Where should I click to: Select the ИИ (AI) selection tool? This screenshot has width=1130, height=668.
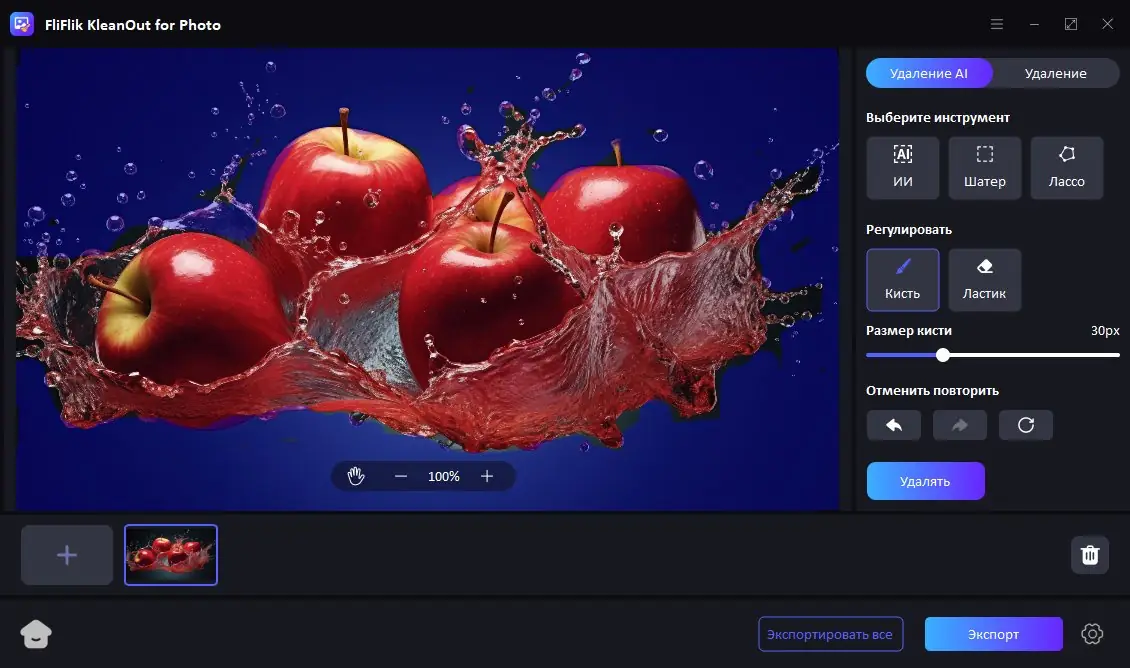902,168
